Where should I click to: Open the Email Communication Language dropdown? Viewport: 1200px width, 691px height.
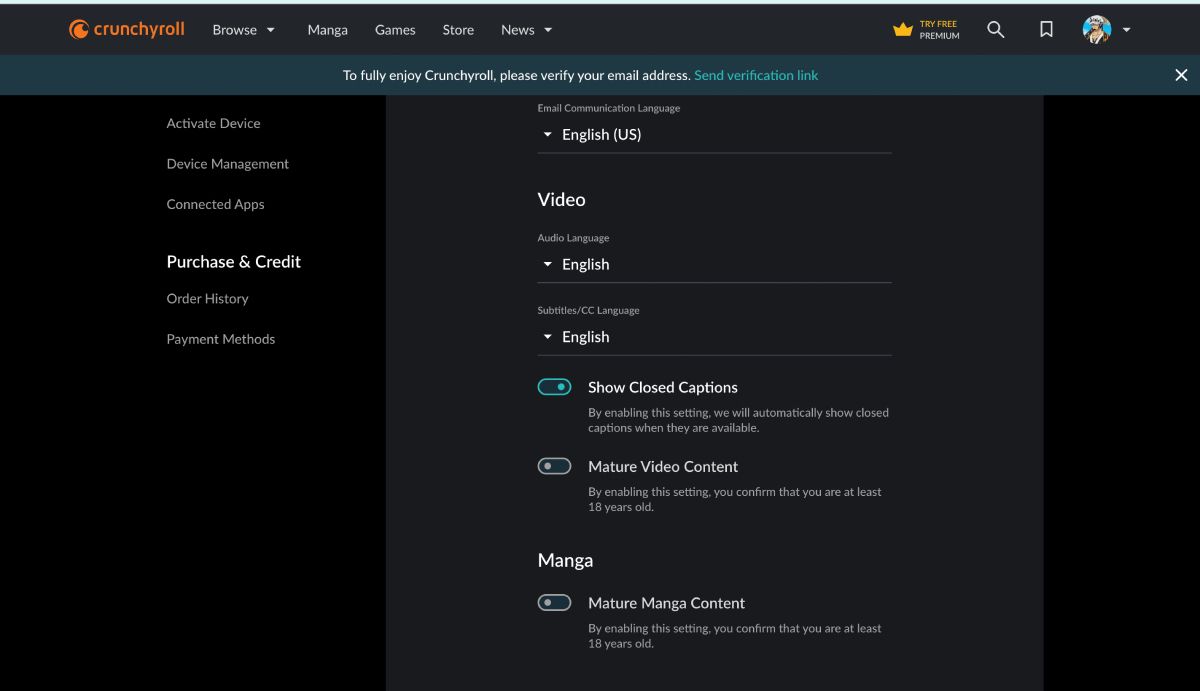(714, 134)
